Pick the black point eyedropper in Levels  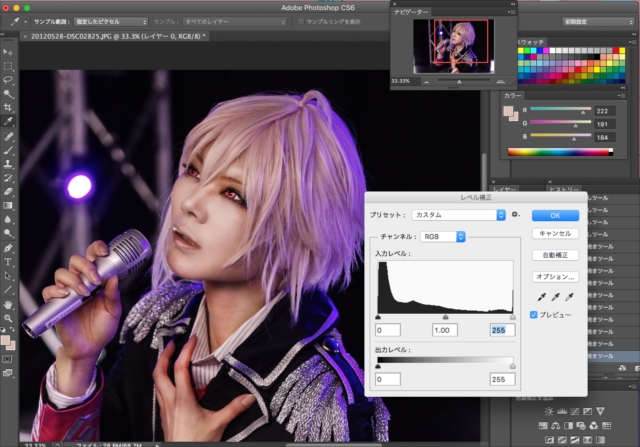(x=541, y=297)
